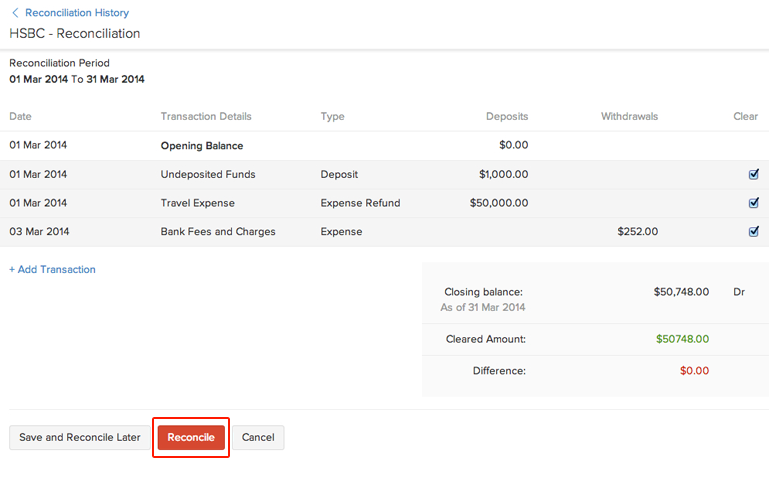Screen dimensions: 771x477
Task: Click the Clear column header
Action: [x=745, y=116]
